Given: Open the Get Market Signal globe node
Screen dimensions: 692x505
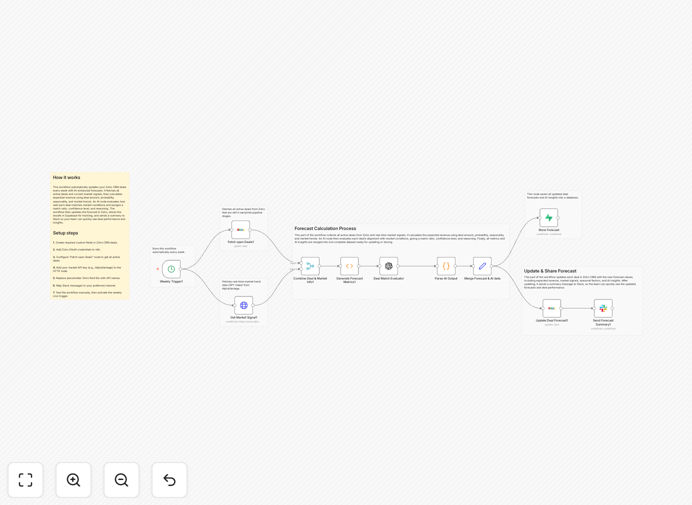Looking at the screenshot, I should tap(244, 305).
